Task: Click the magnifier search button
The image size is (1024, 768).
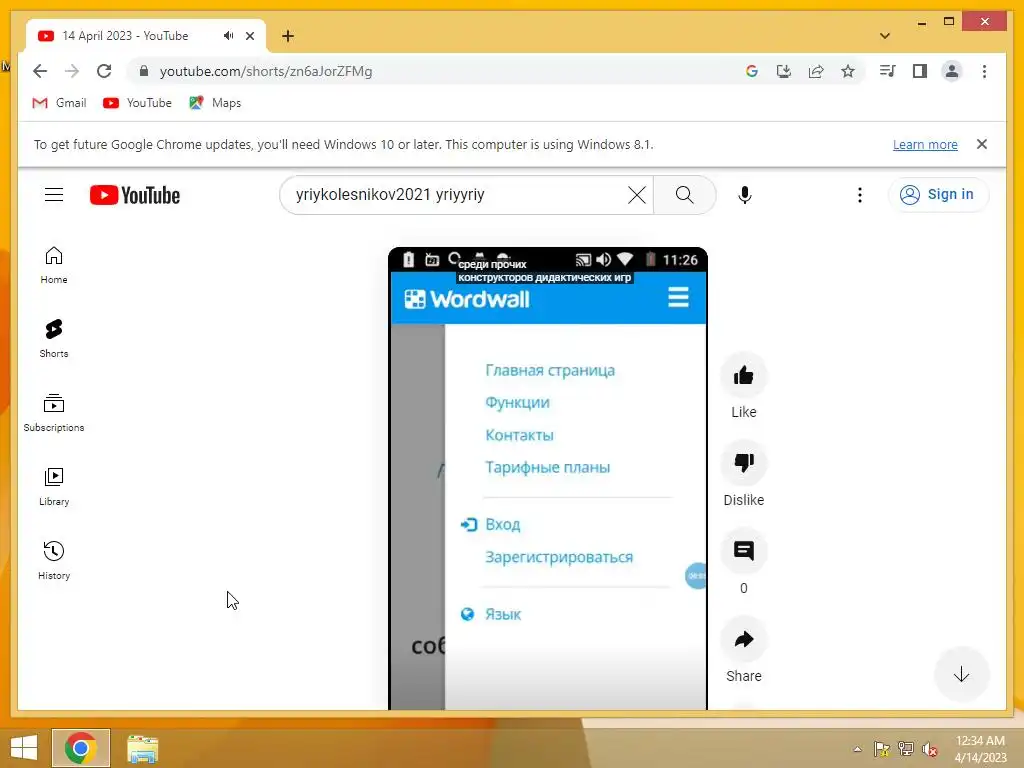Action: [x=684, y=195]
